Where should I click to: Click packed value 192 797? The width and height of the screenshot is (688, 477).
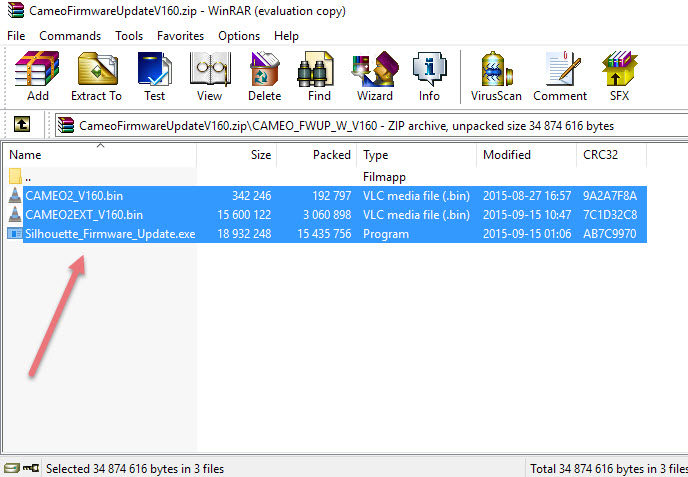coord(331,196)
